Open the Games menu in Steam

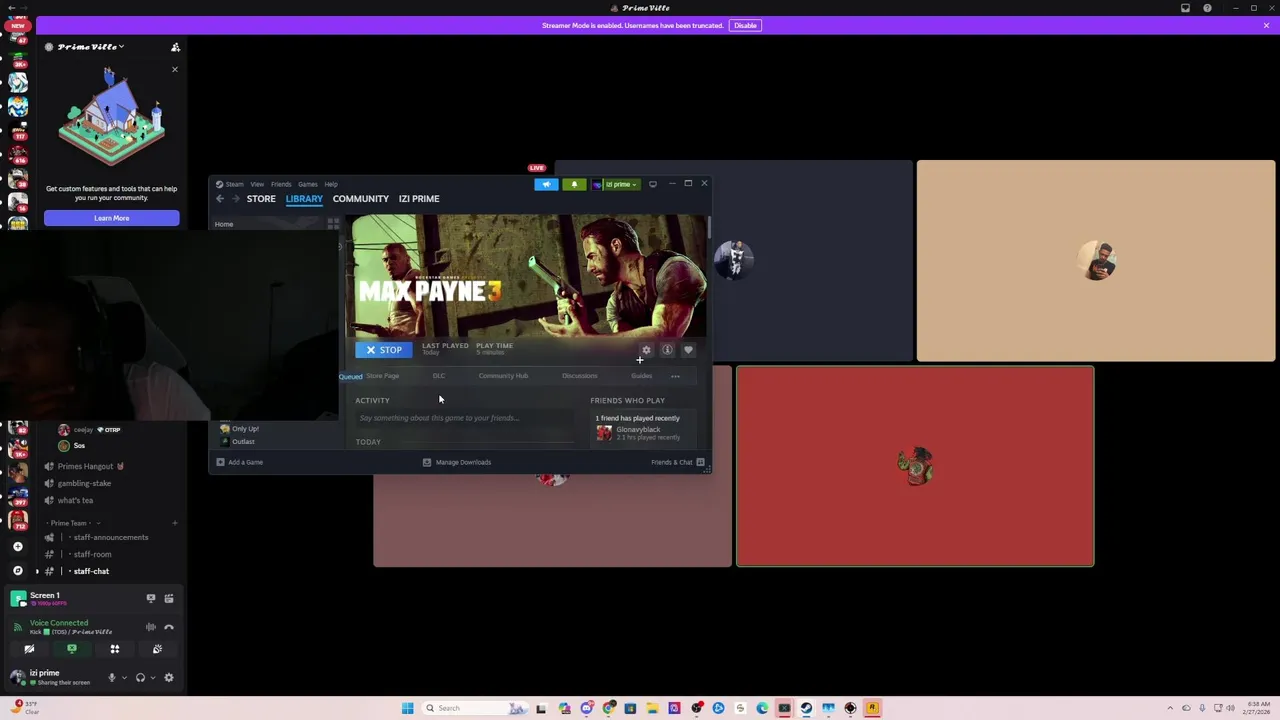coord(308,184)
